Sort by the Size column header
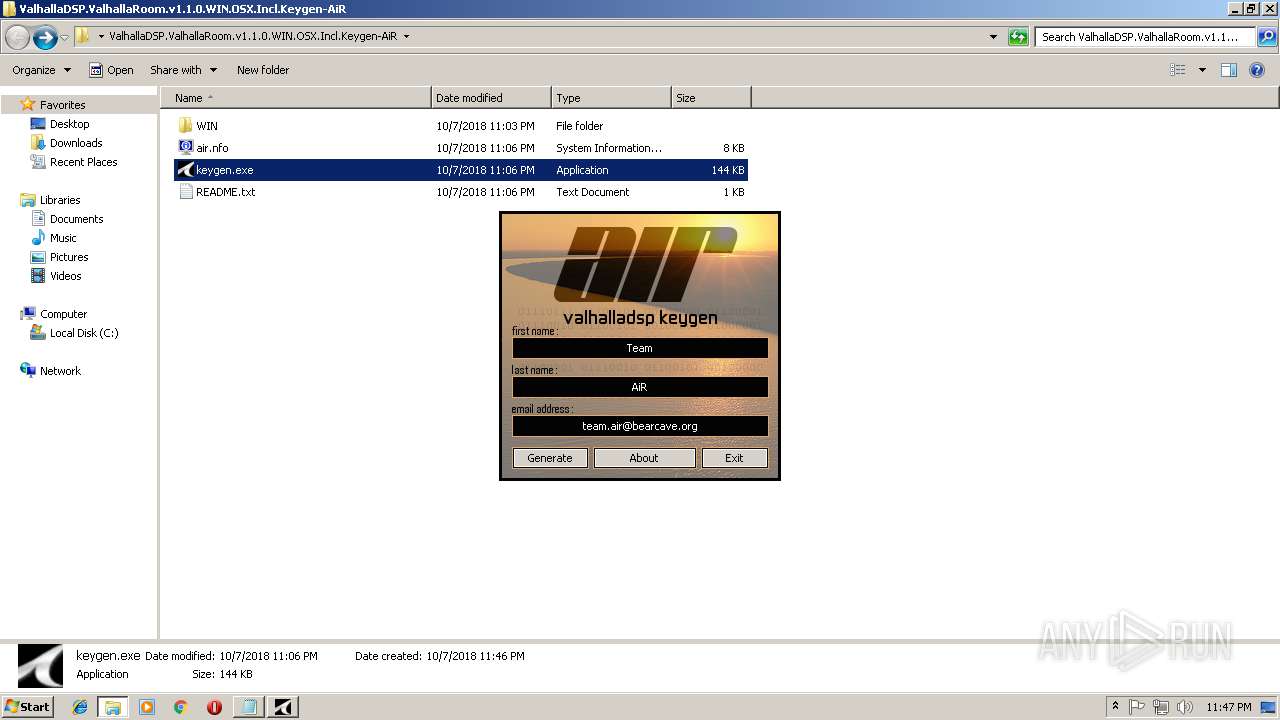The height and width of the screenshot is (720, 1280). tap(711, 98)
